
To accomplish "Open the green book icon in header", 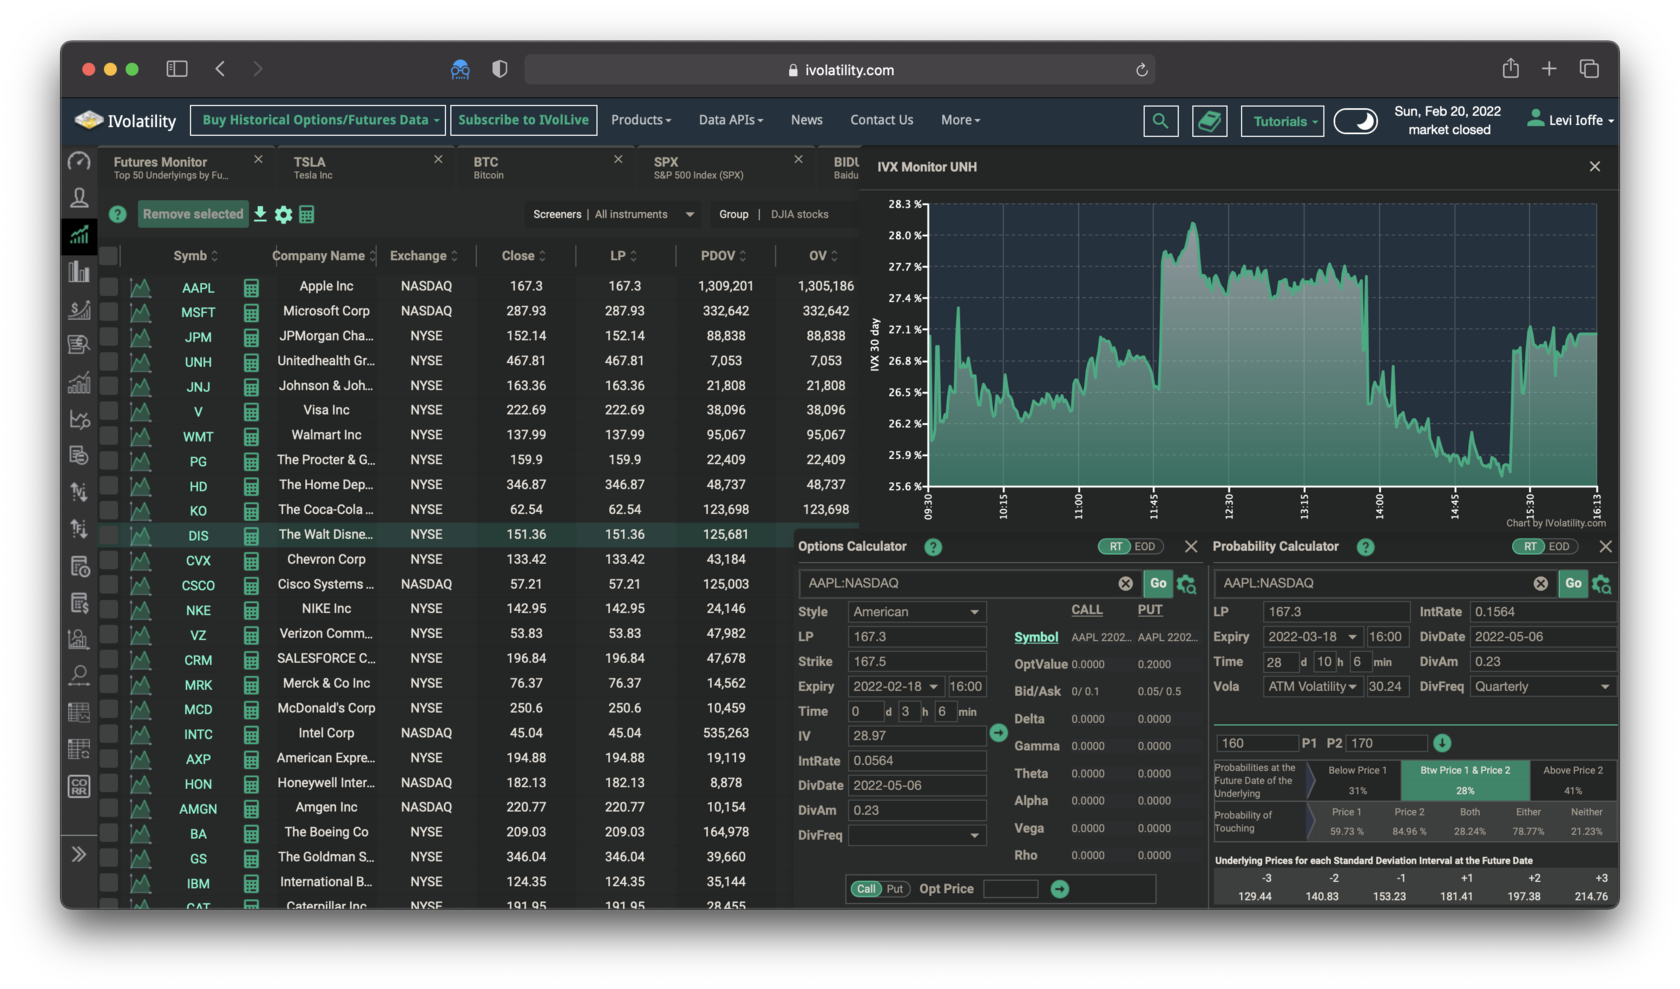I will [1209, 121].
